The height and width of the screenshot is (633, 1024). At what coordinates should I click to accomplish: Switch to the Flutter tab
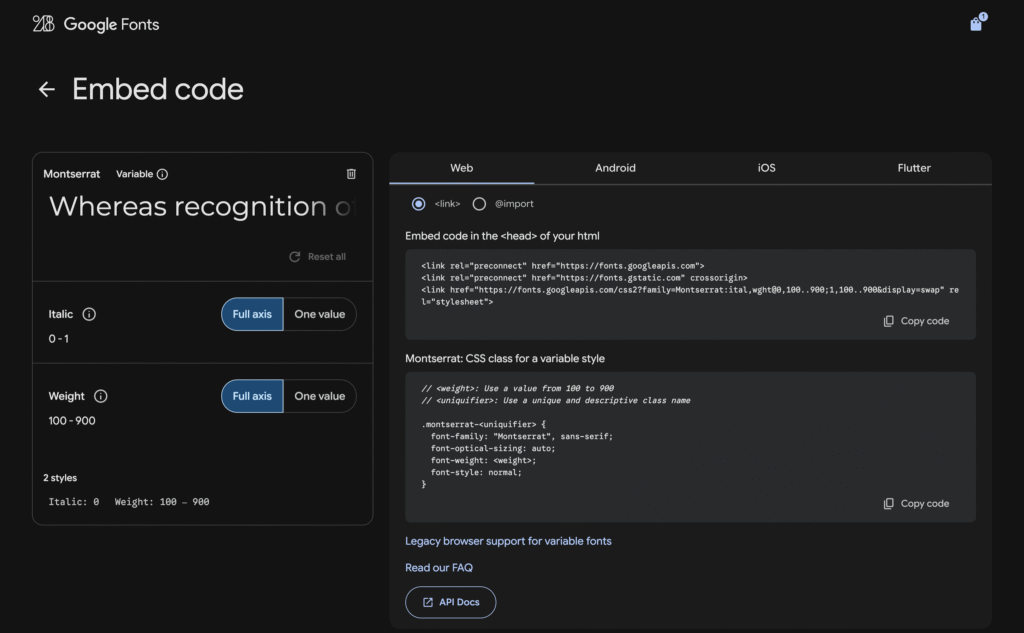point(914,168)
